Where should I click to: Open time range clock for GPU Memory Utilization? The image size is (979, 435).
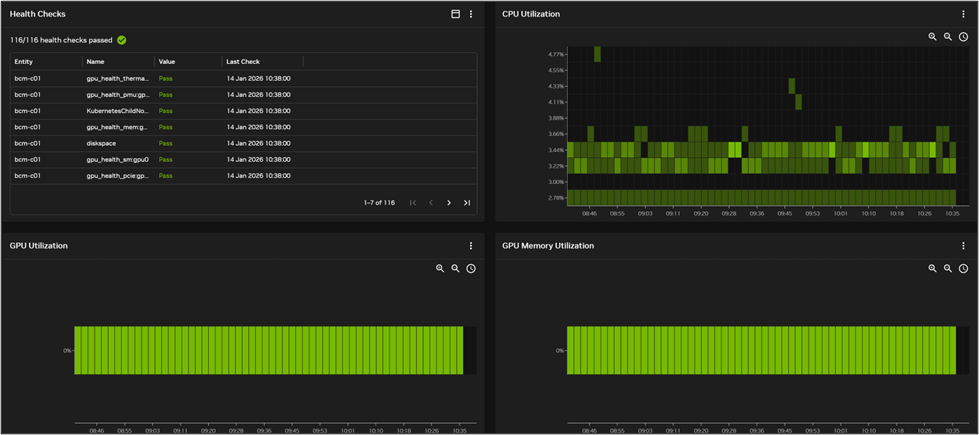[x=963, y=269]
